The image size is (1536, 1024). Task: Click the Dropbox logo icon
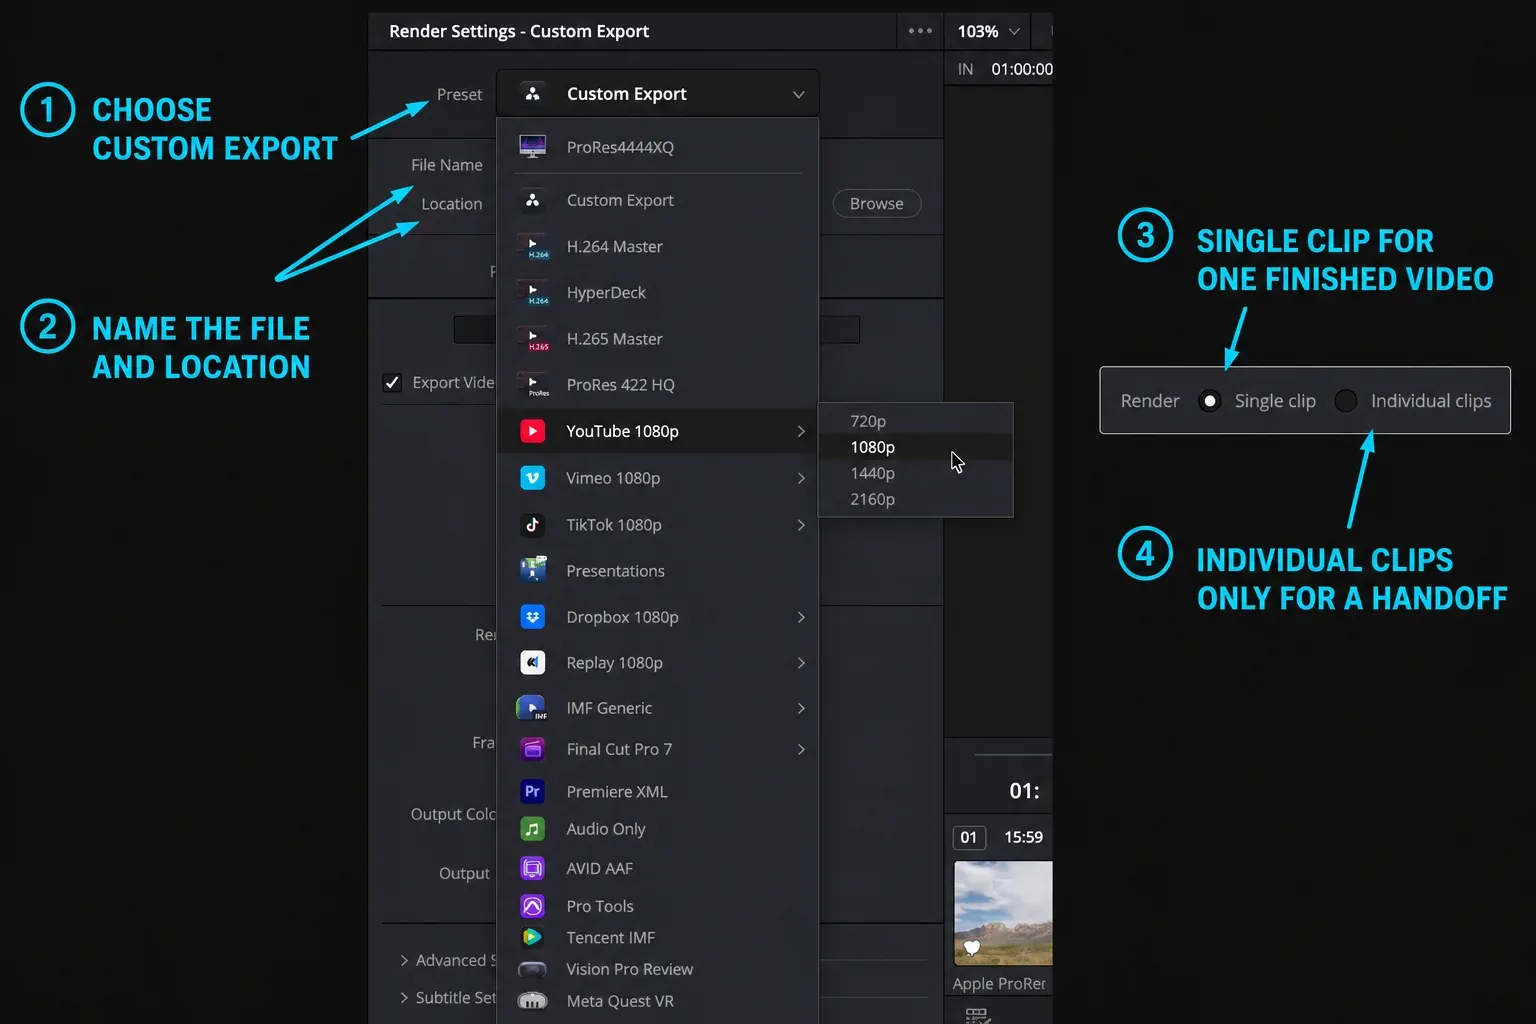[x=532, y=617]
